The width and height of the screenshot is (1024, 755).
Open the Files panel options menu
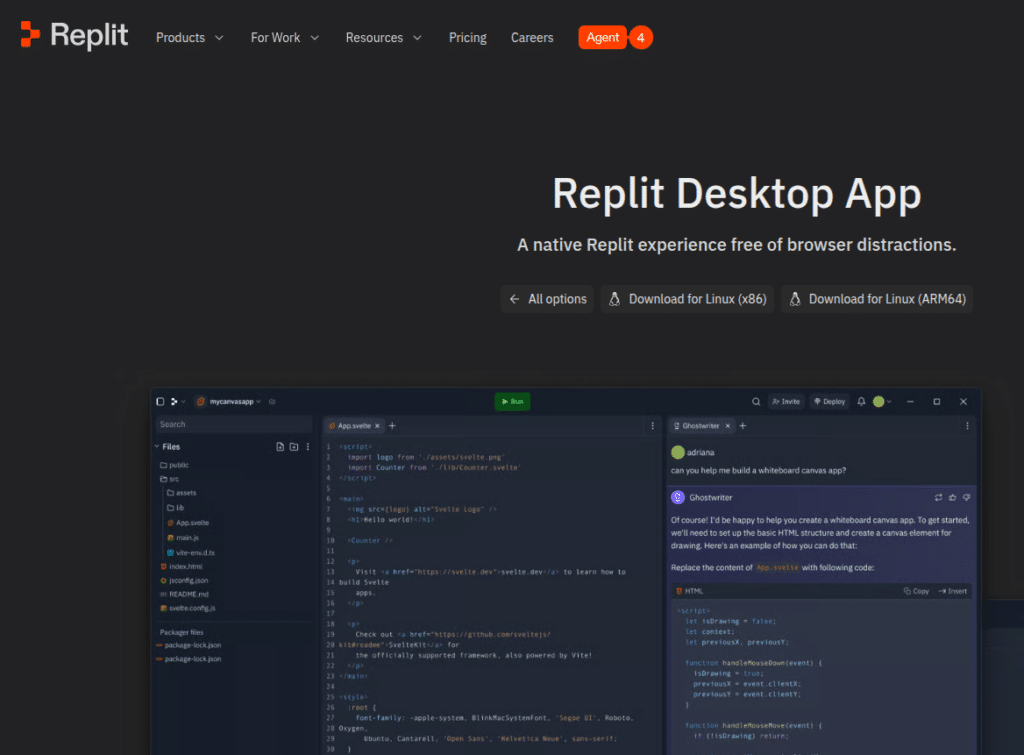308,446
